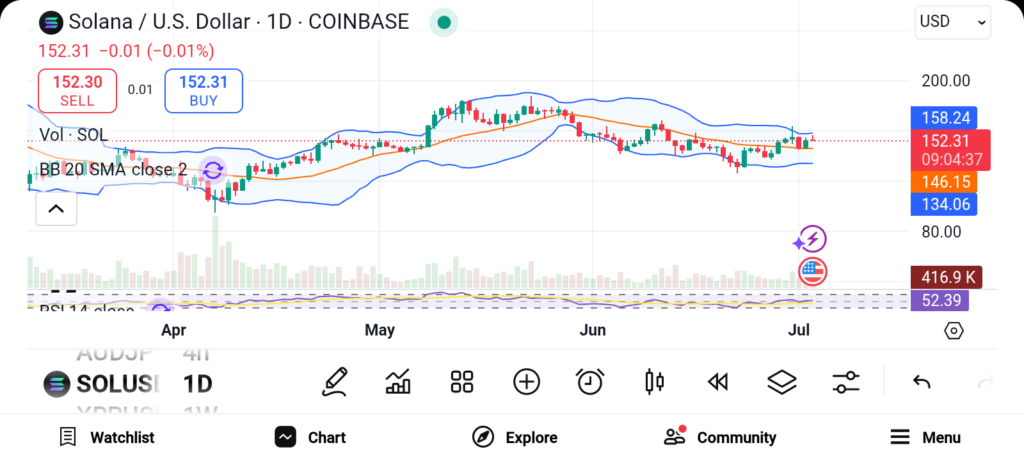Open the lightning sparkle events icon
Viewport: 1024px width, 461px height.
pos(810,240)
